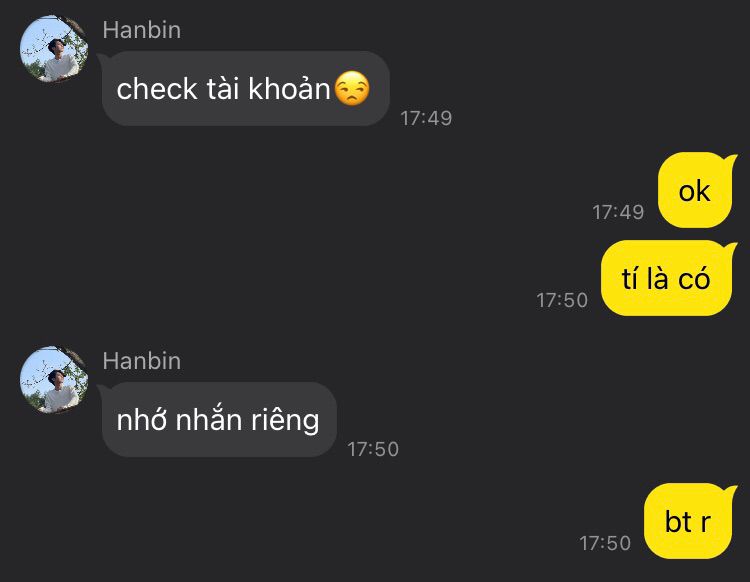The height and width of the screenshot is (582, 750).
Task: Tap the Hanbin name above "check tài khoản"
Action: 142,30
